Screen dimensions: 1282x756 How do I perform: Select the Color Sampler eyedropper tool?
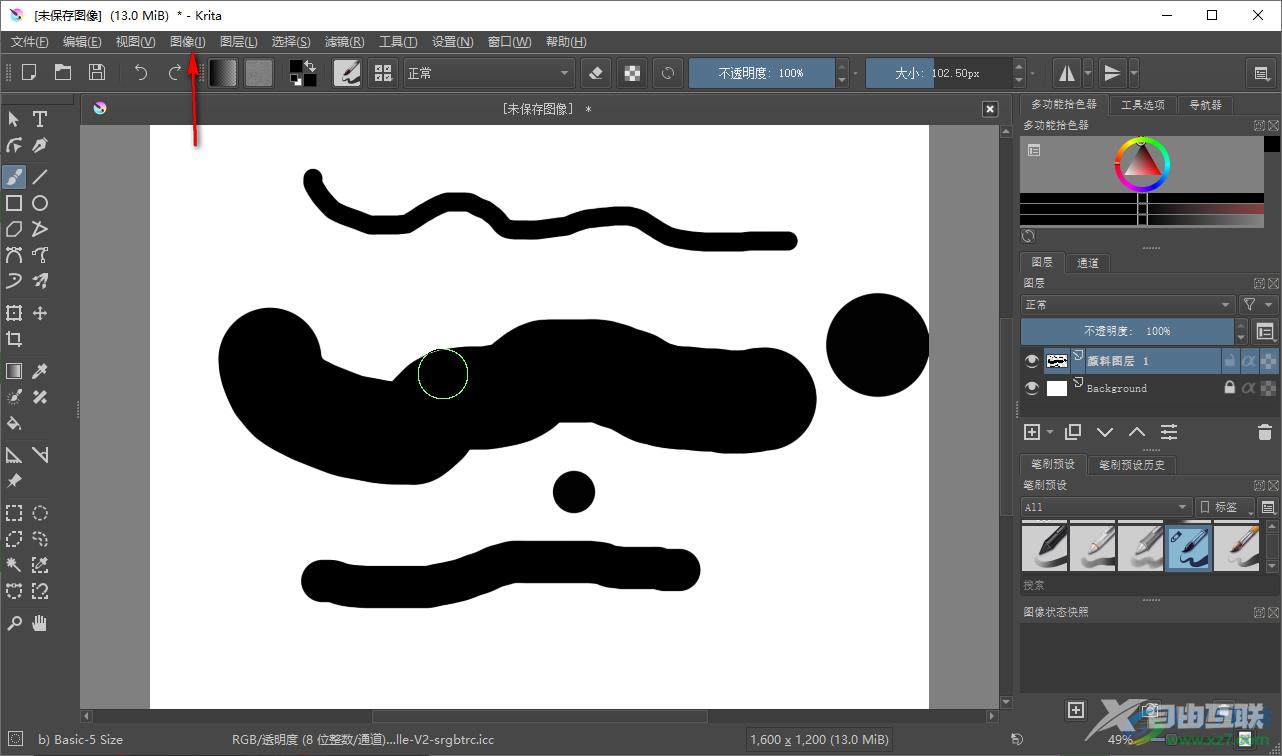(40, 371)
